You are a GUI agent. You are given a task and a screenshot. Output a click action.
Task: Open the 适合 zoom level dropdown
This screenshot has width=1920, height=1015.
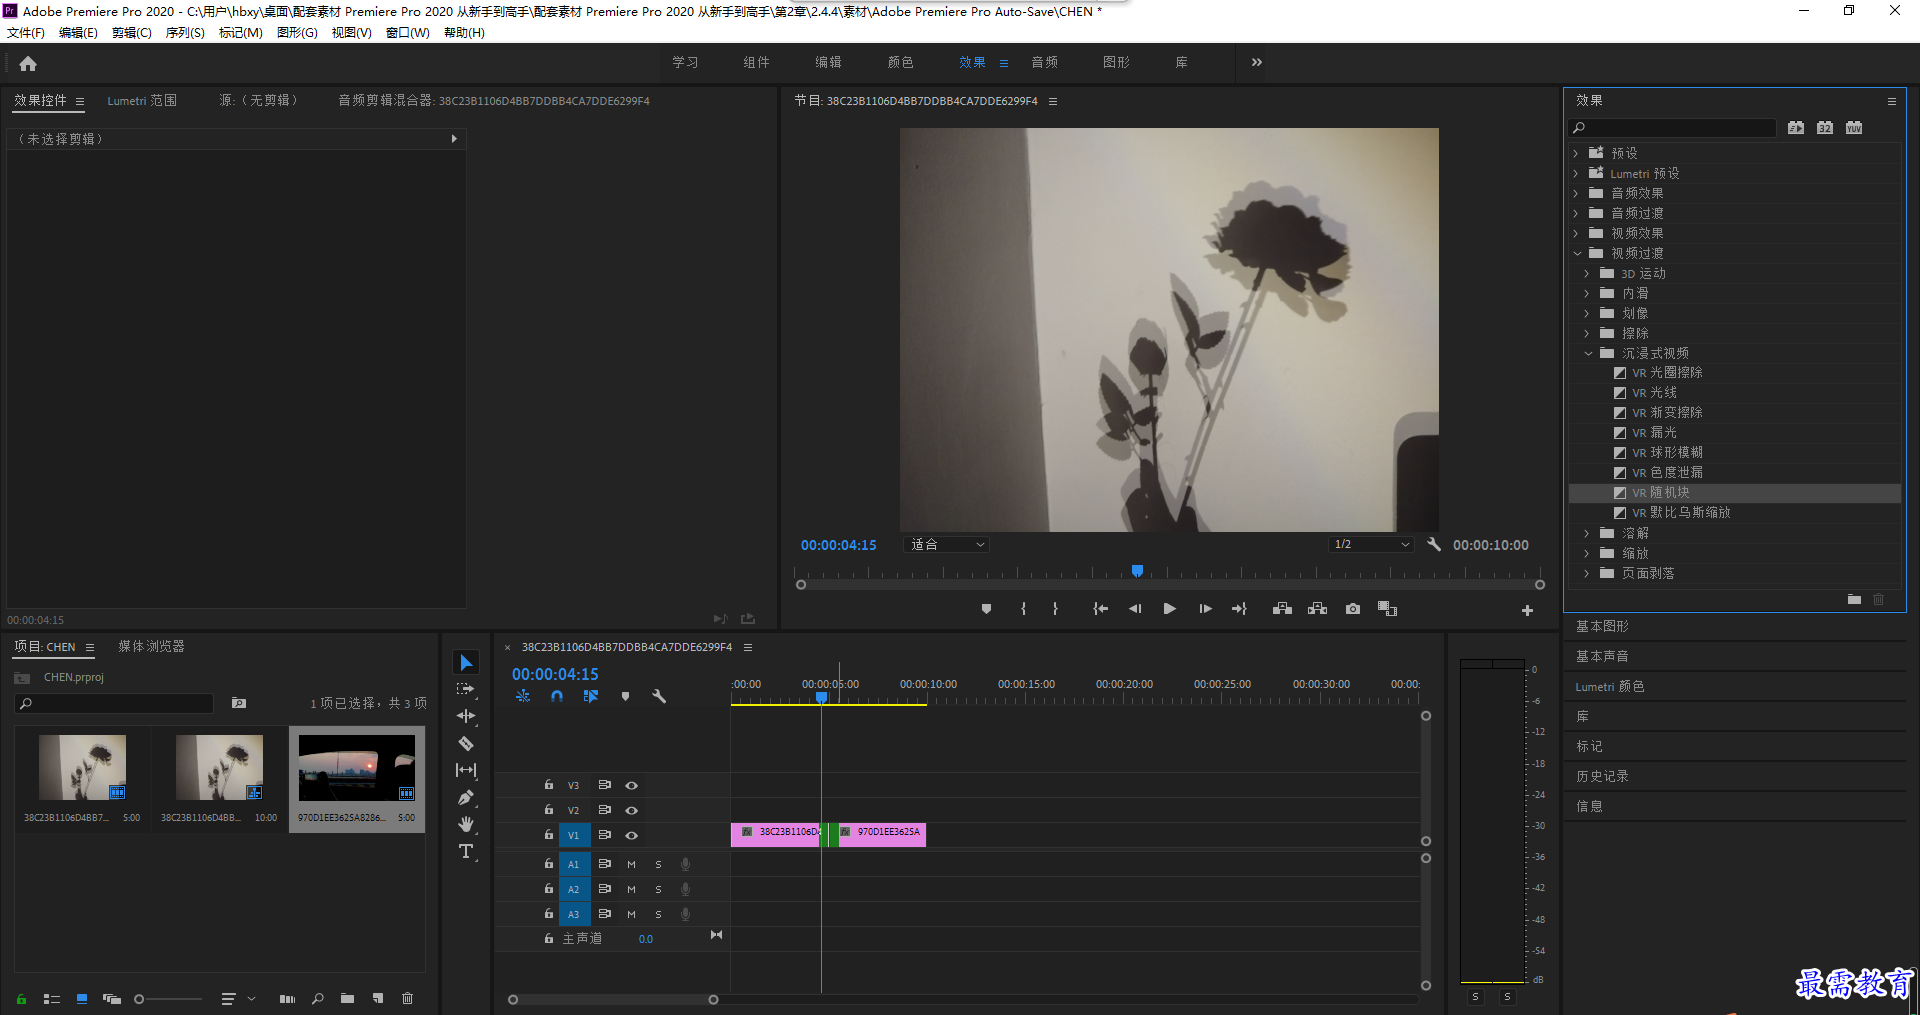[947, 545]
